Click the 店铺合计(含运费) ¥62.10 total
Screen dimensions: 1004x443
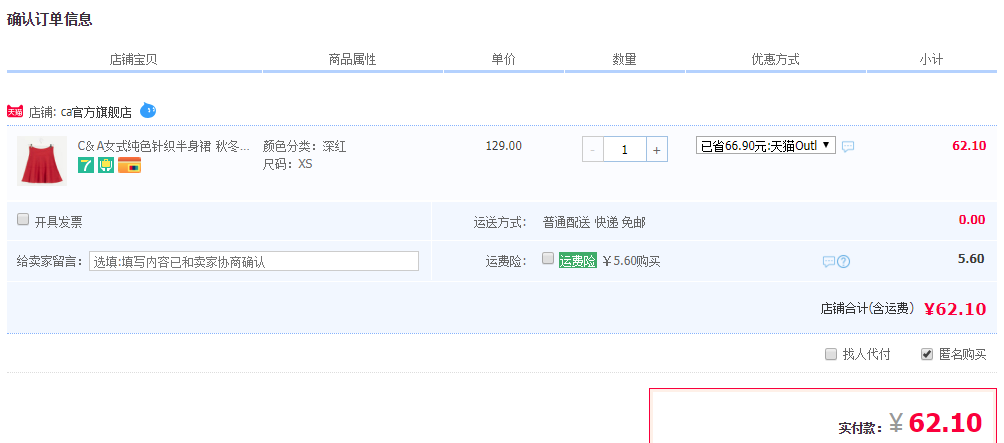click(903, 309)
